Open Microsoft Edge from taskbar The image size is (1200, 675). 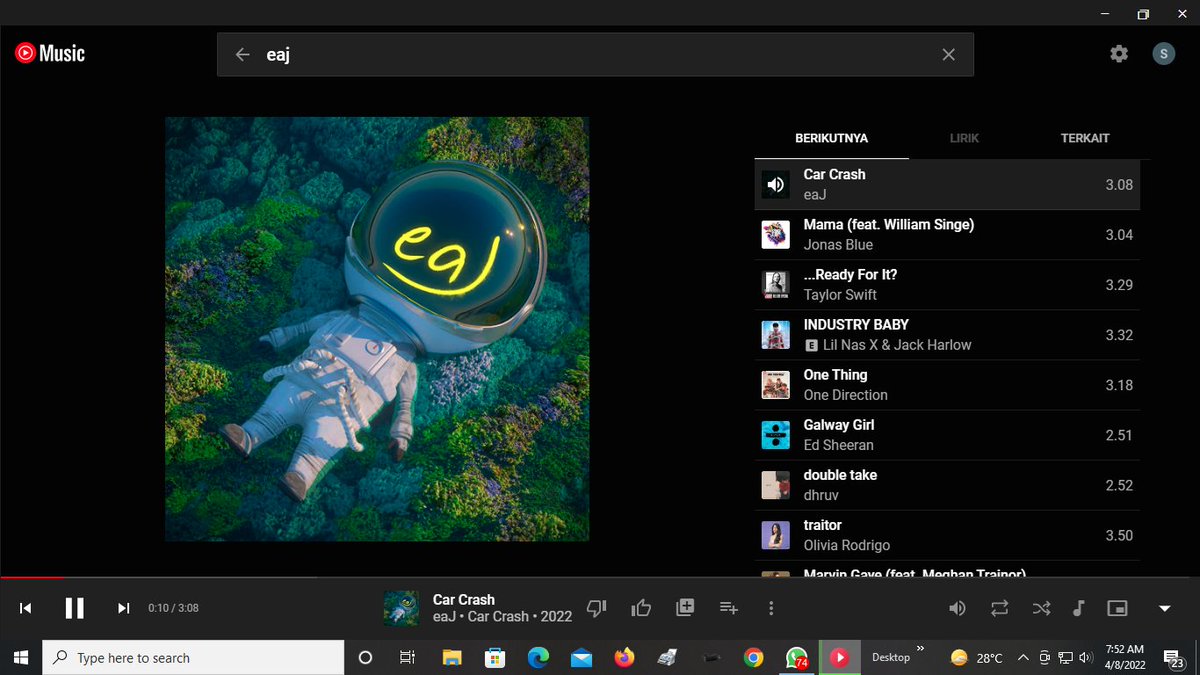[538, 657]
